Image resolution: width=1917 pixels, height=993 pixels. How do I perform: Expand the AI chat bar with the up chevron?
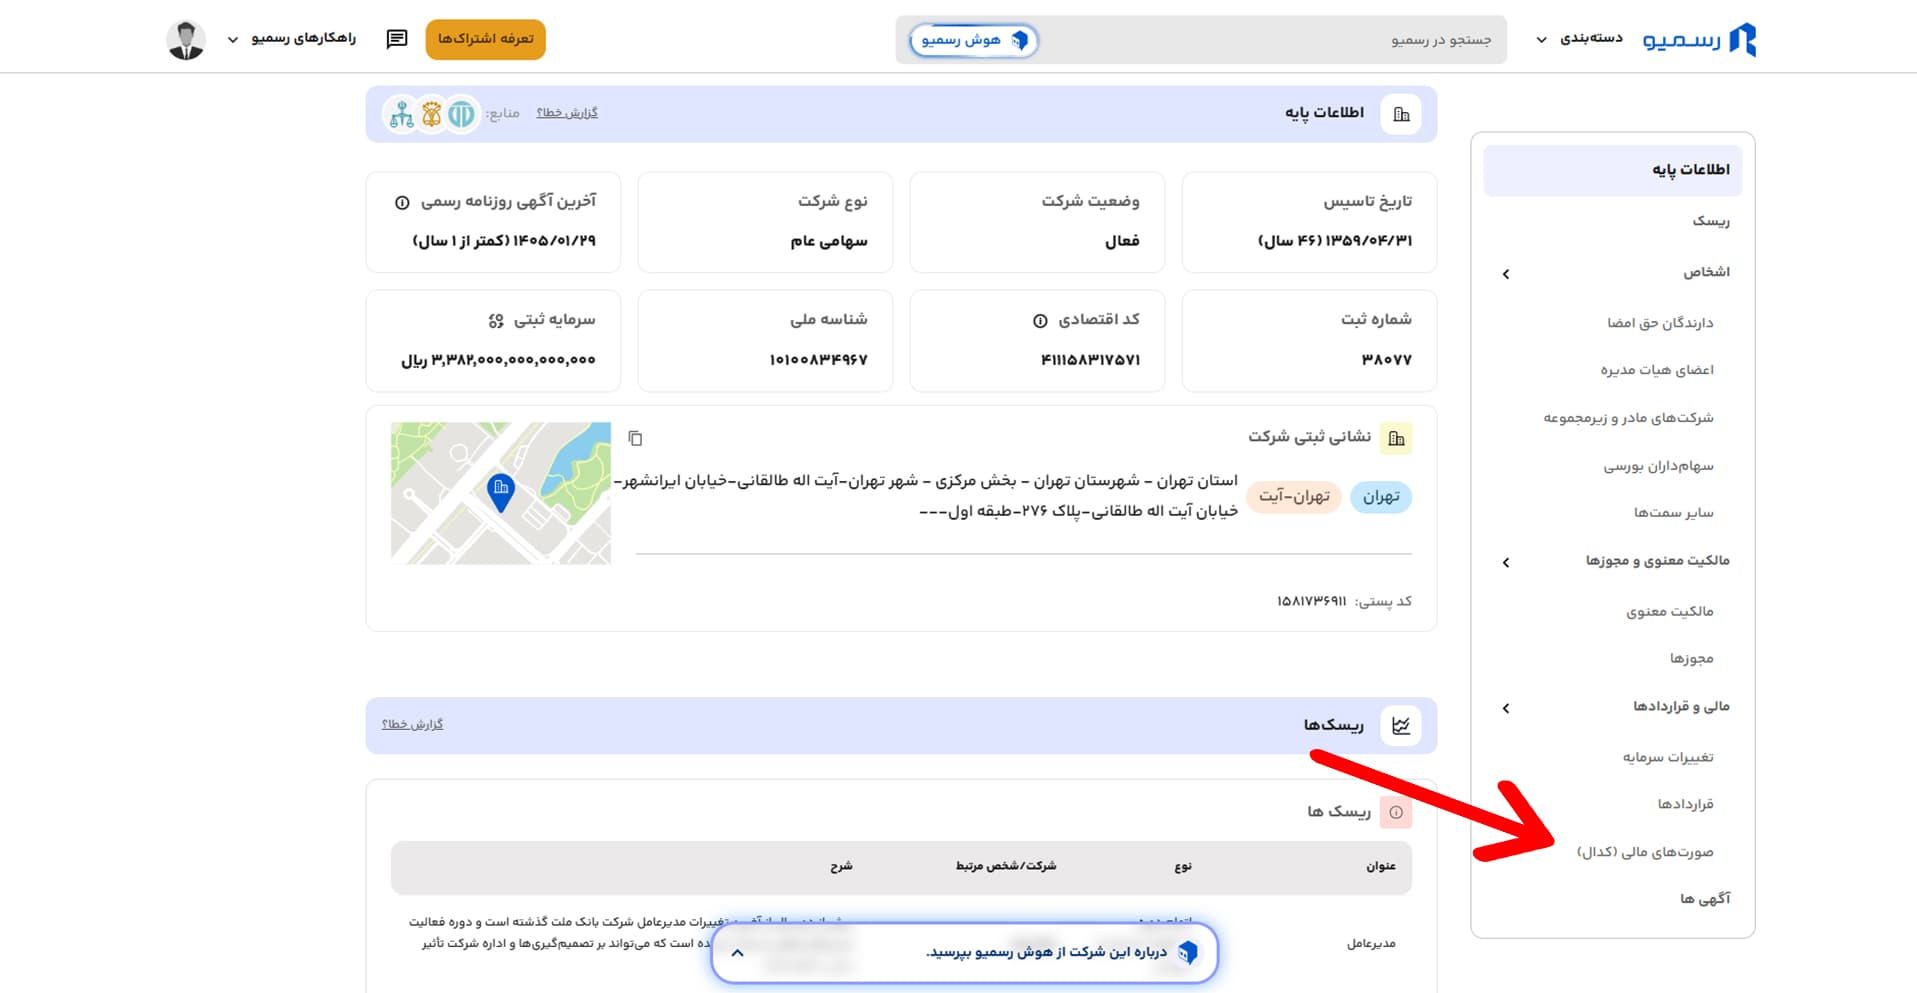tap(738, 953)
